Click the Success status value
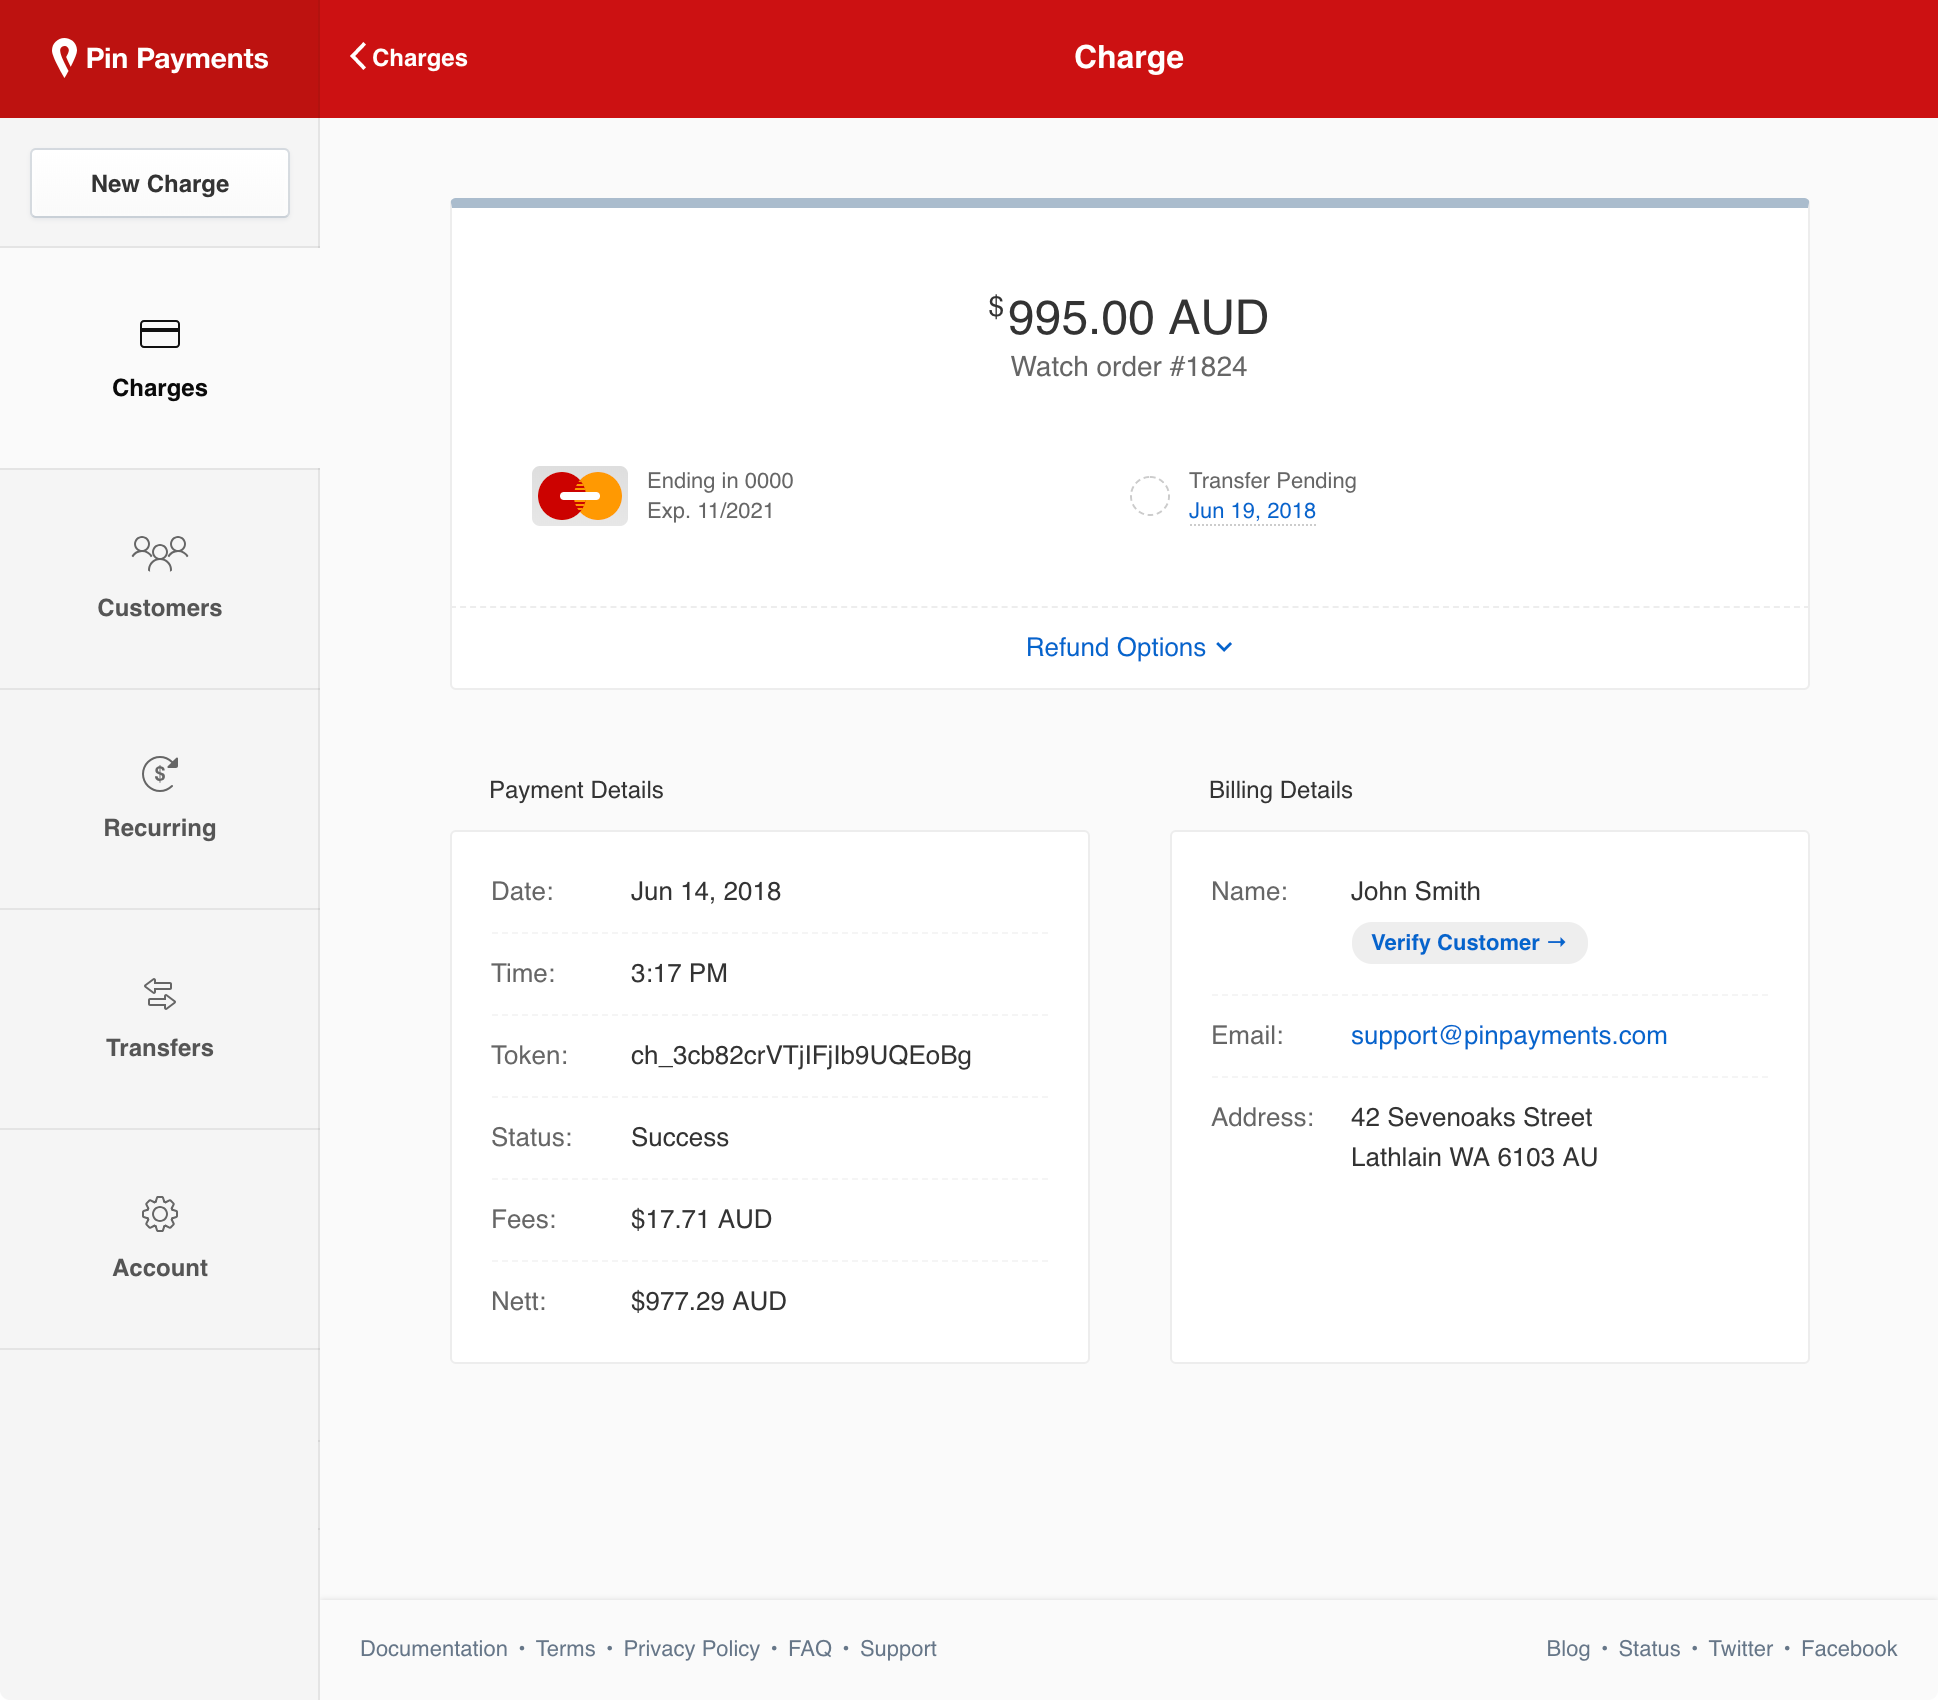Image resolution: width=1938 pixels, height=1700 pixels. point(680,1137)
